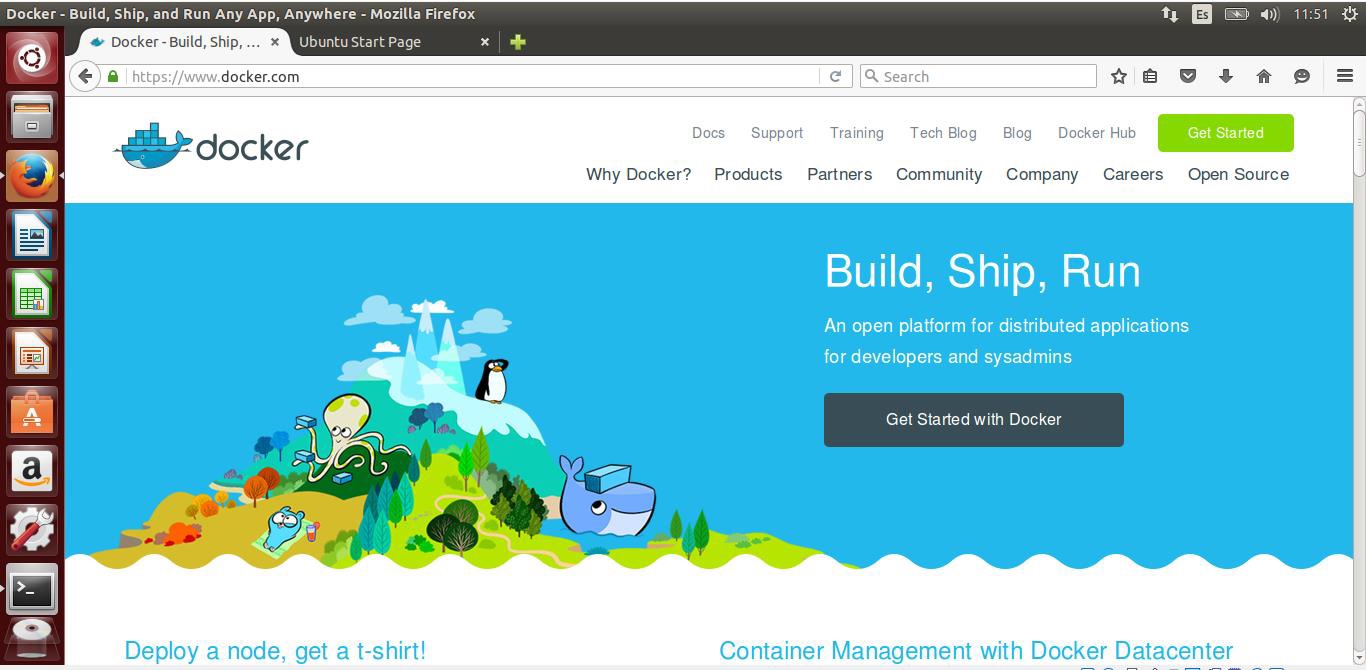Close the Docker tab
Screen dimensions: 1366x670
(x=275, y=42)
